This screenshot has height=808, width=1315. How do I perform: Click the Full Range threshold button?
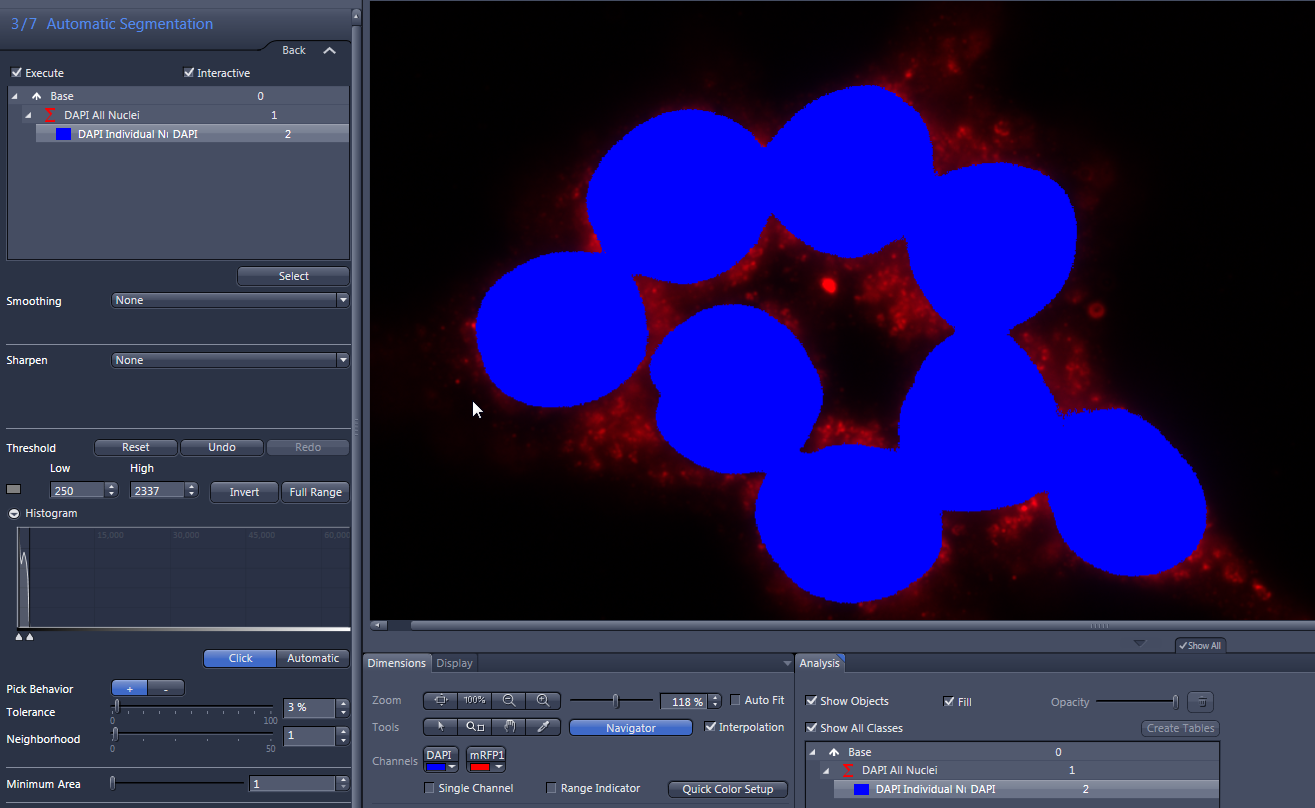tap(315, 491)
